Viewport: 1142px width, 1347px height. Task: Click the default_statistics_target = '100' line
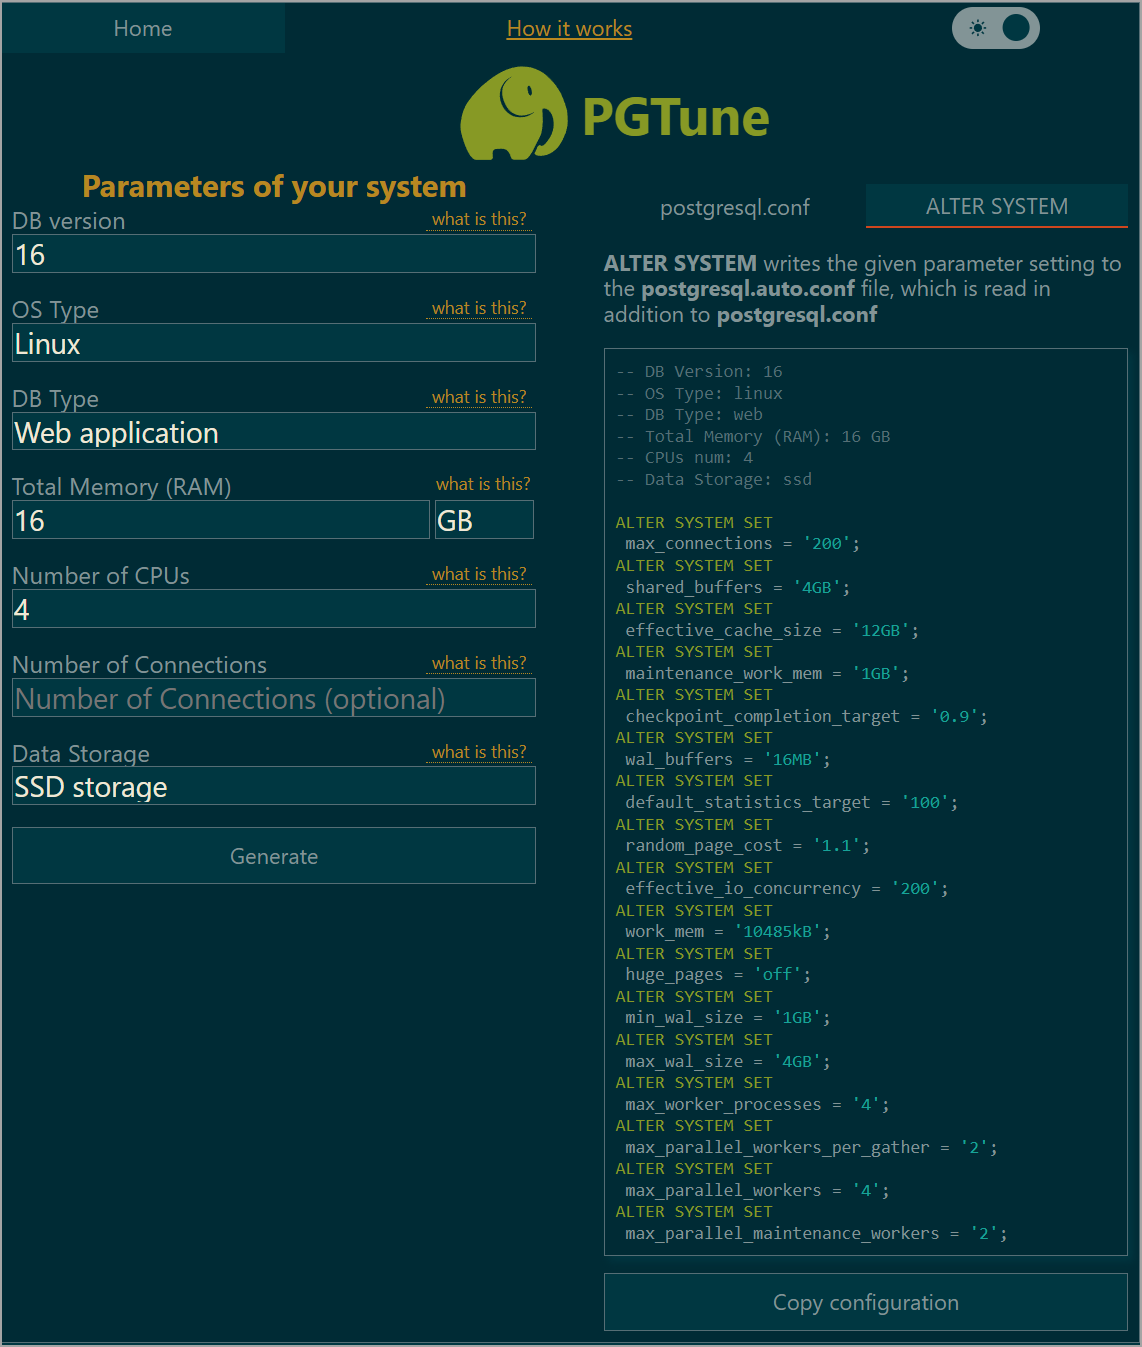click(x=791, y=802)
